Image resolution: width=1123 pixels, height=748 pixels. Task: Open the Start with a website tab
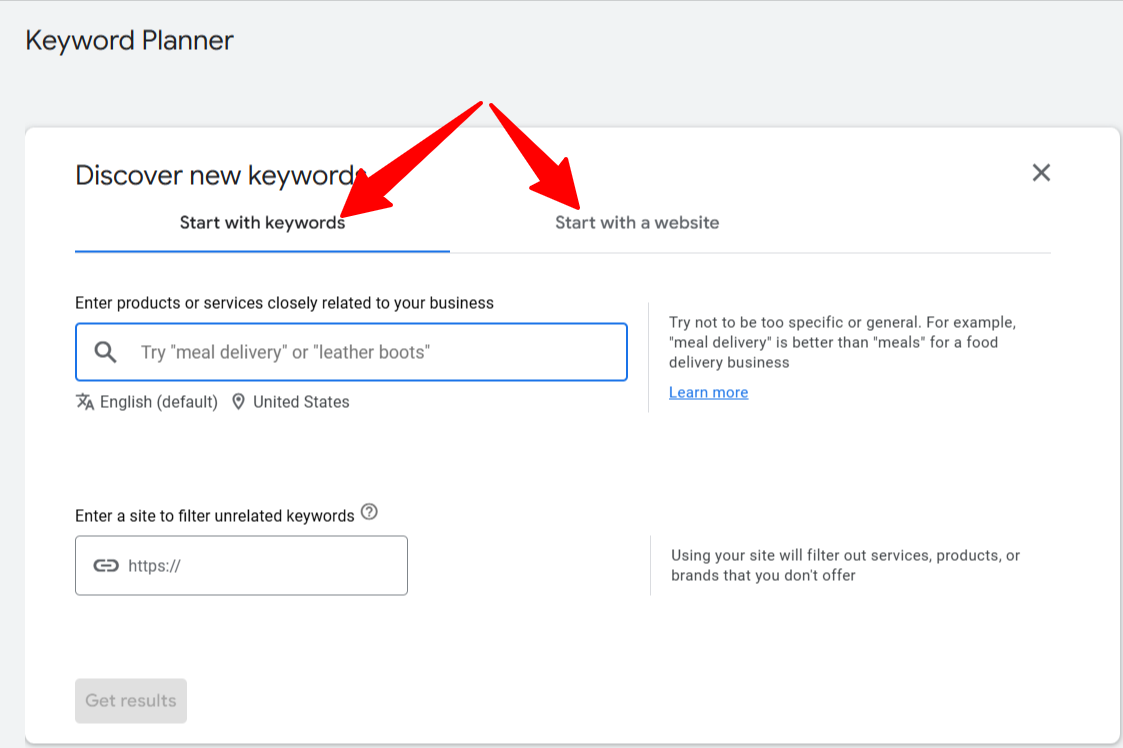tap(637, 223)
